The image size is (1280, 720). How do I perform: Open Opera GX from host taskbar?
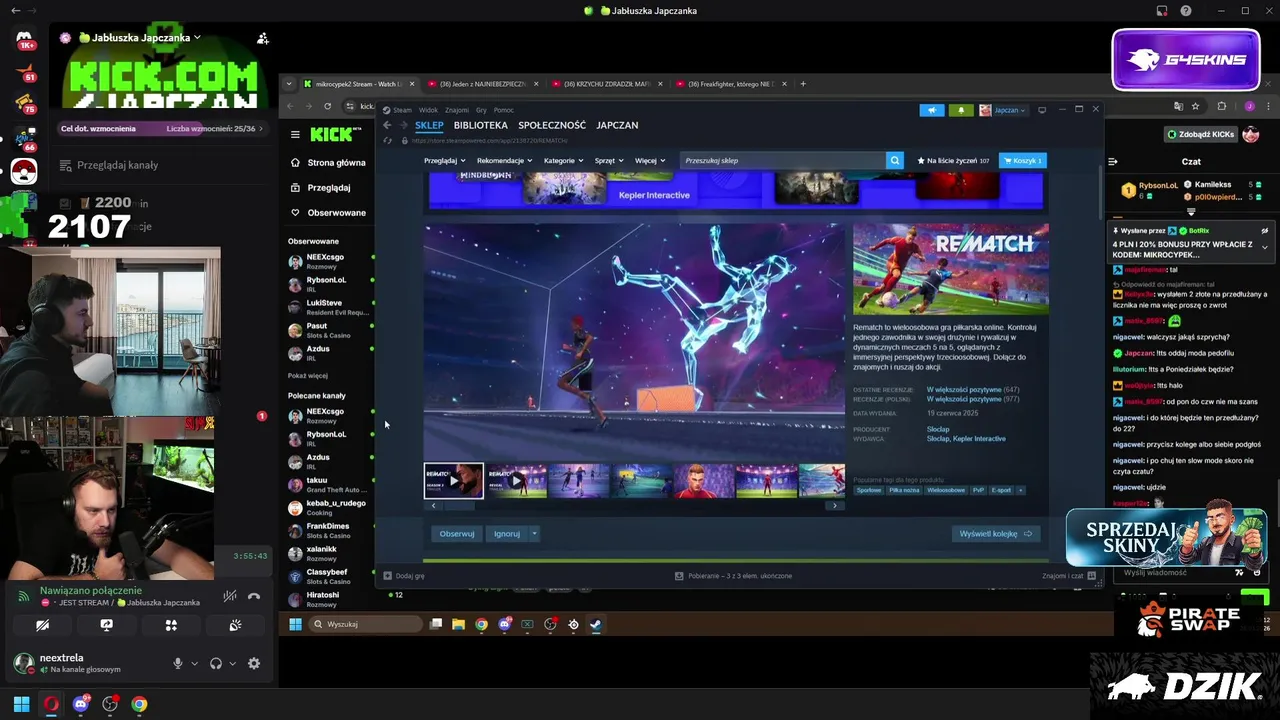tap(51, 704)
